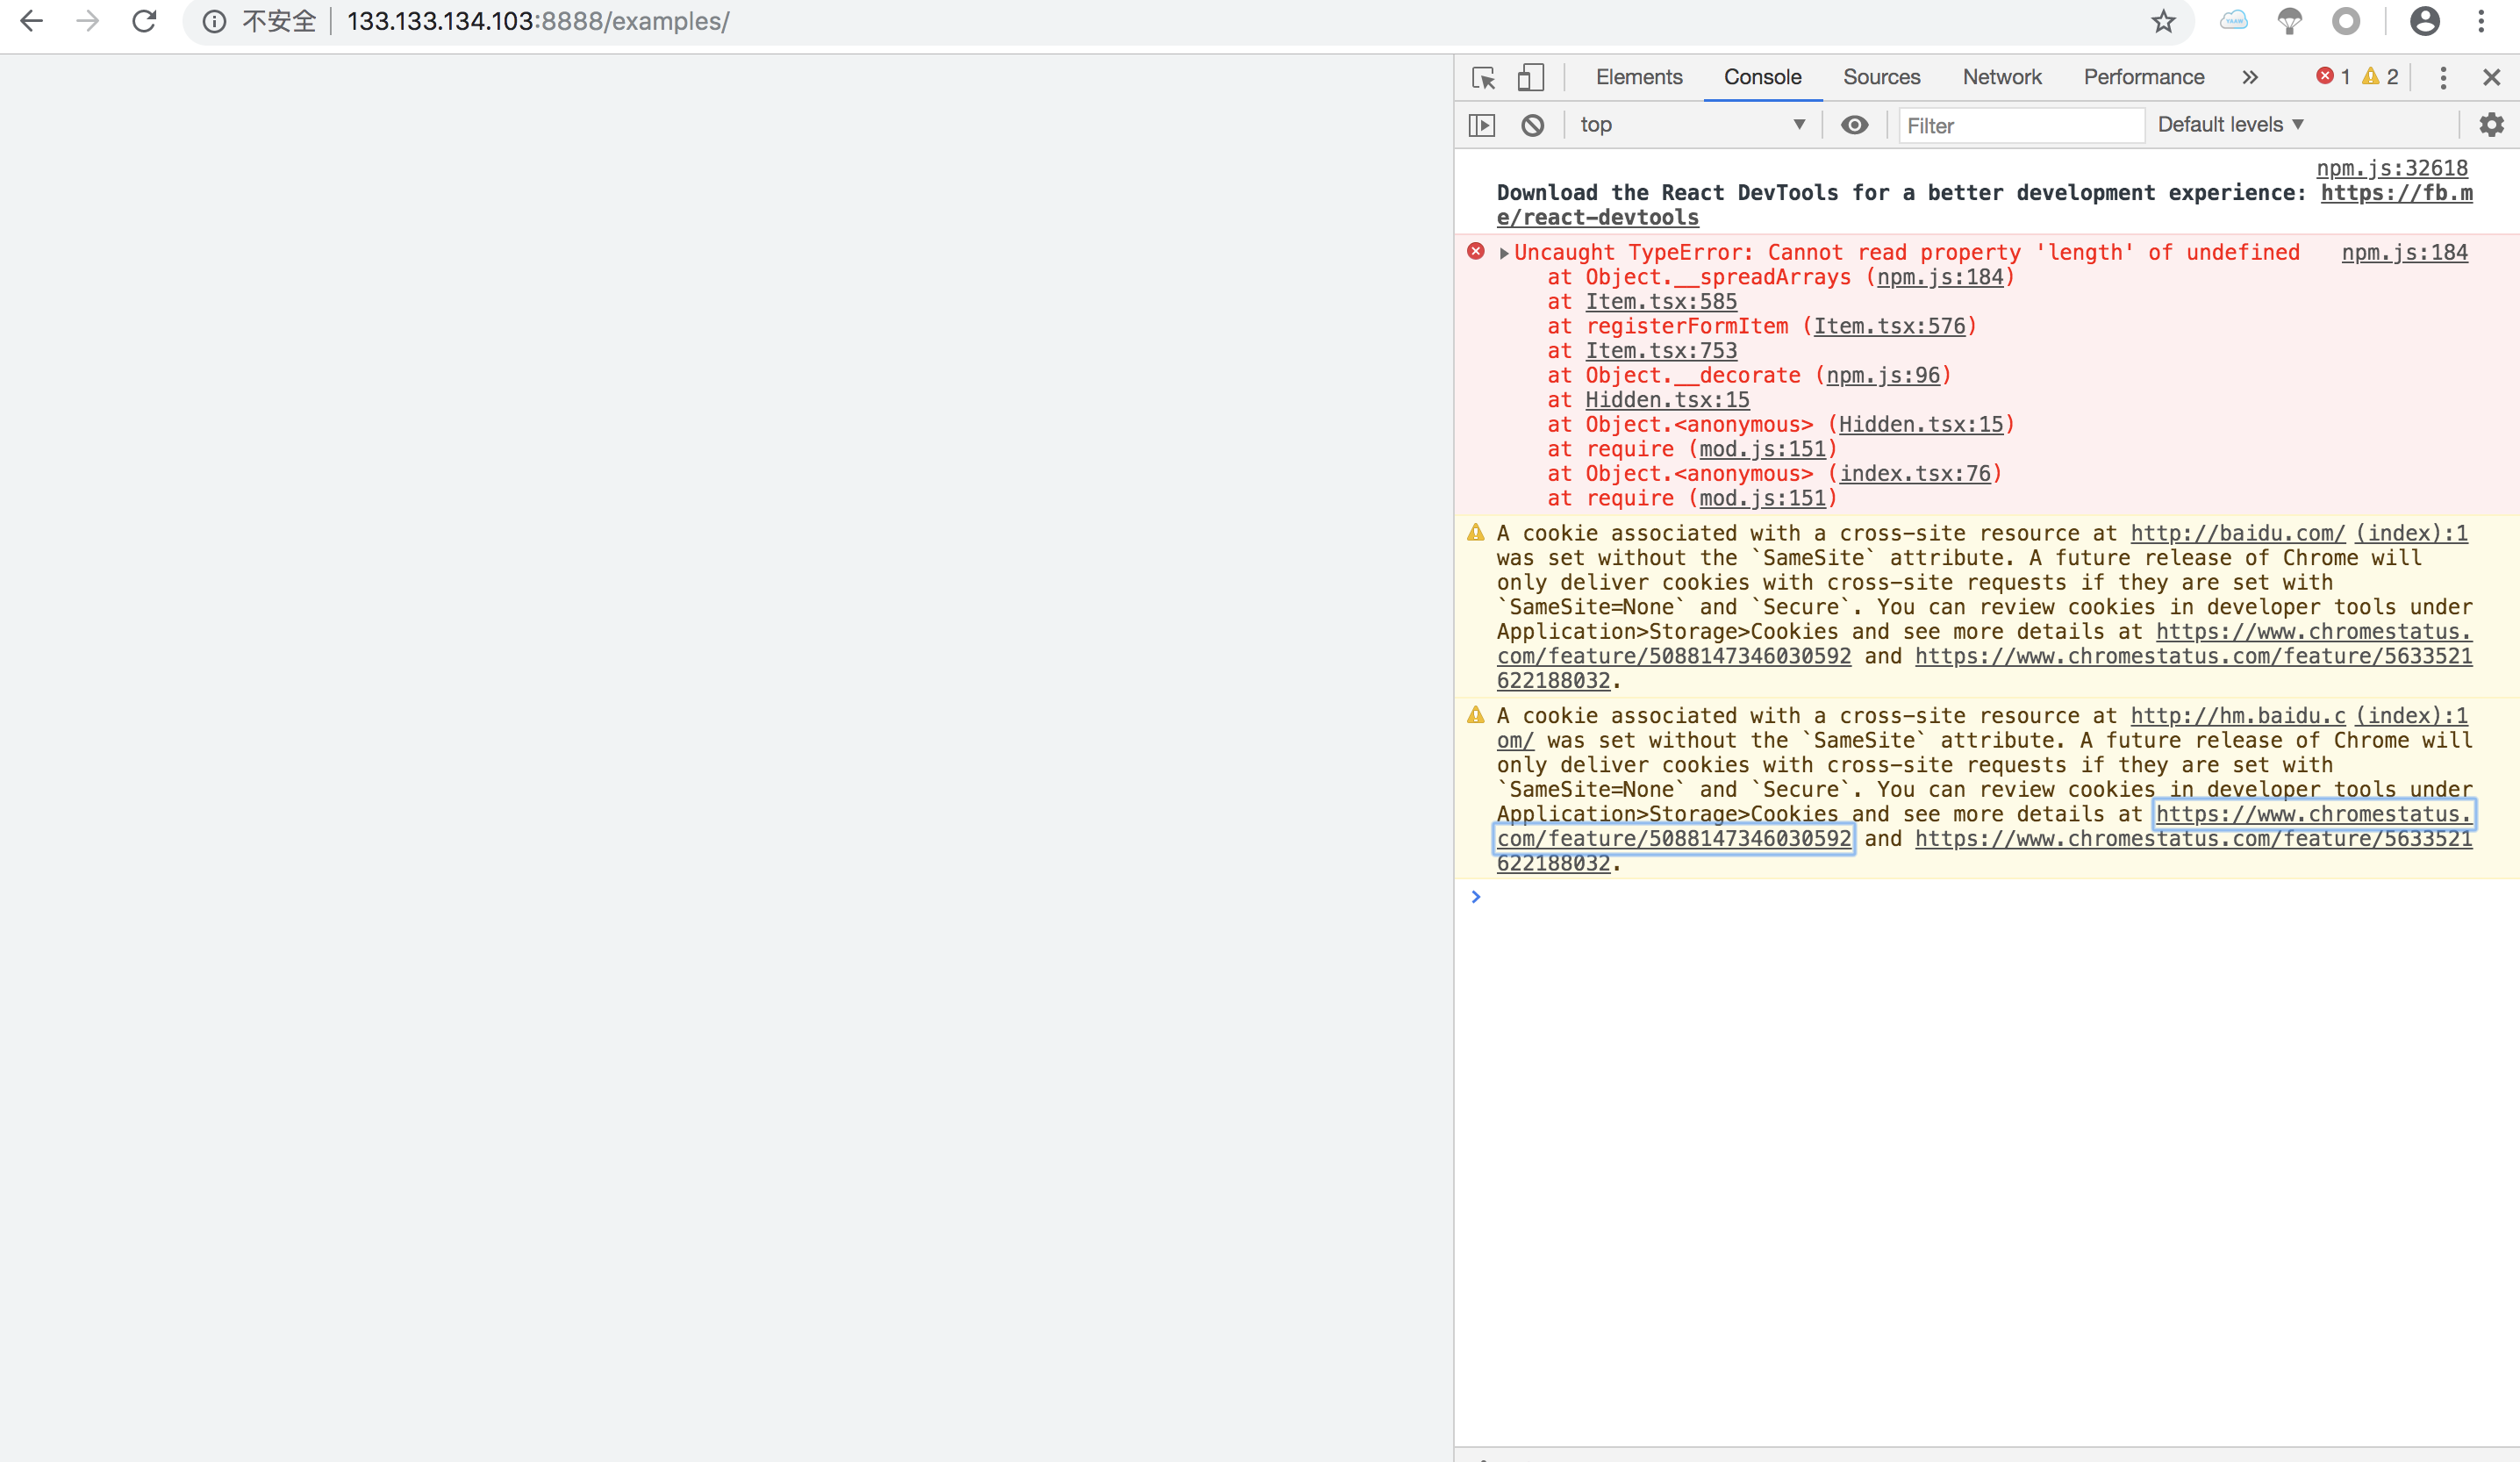
Task: Open the Network tab
Action: pyautogui.click(x=2002, y=77)
